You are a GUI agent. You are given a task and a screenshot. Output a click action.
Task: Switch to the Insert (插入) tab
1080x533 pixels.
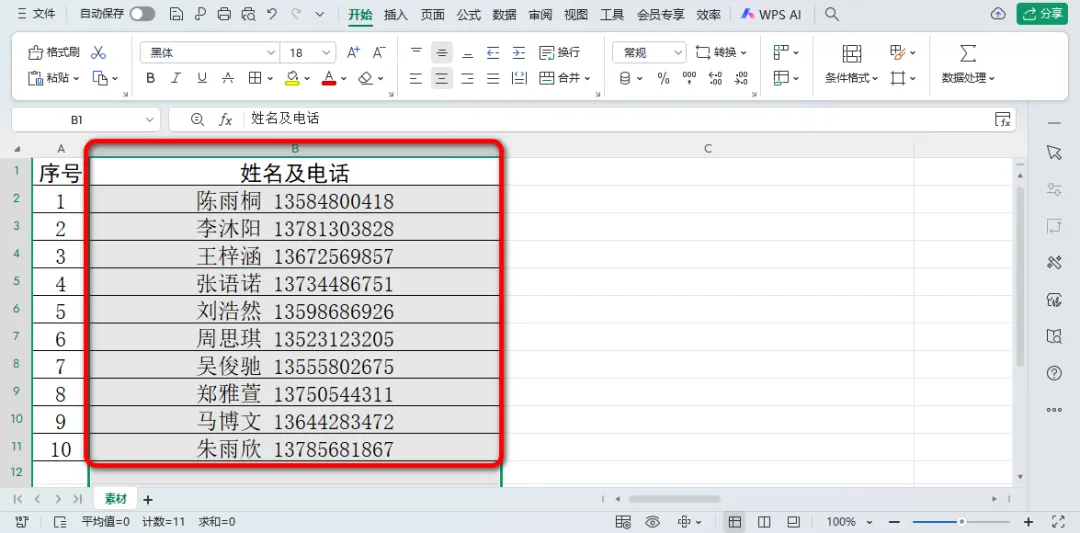[x=395, y=14]
